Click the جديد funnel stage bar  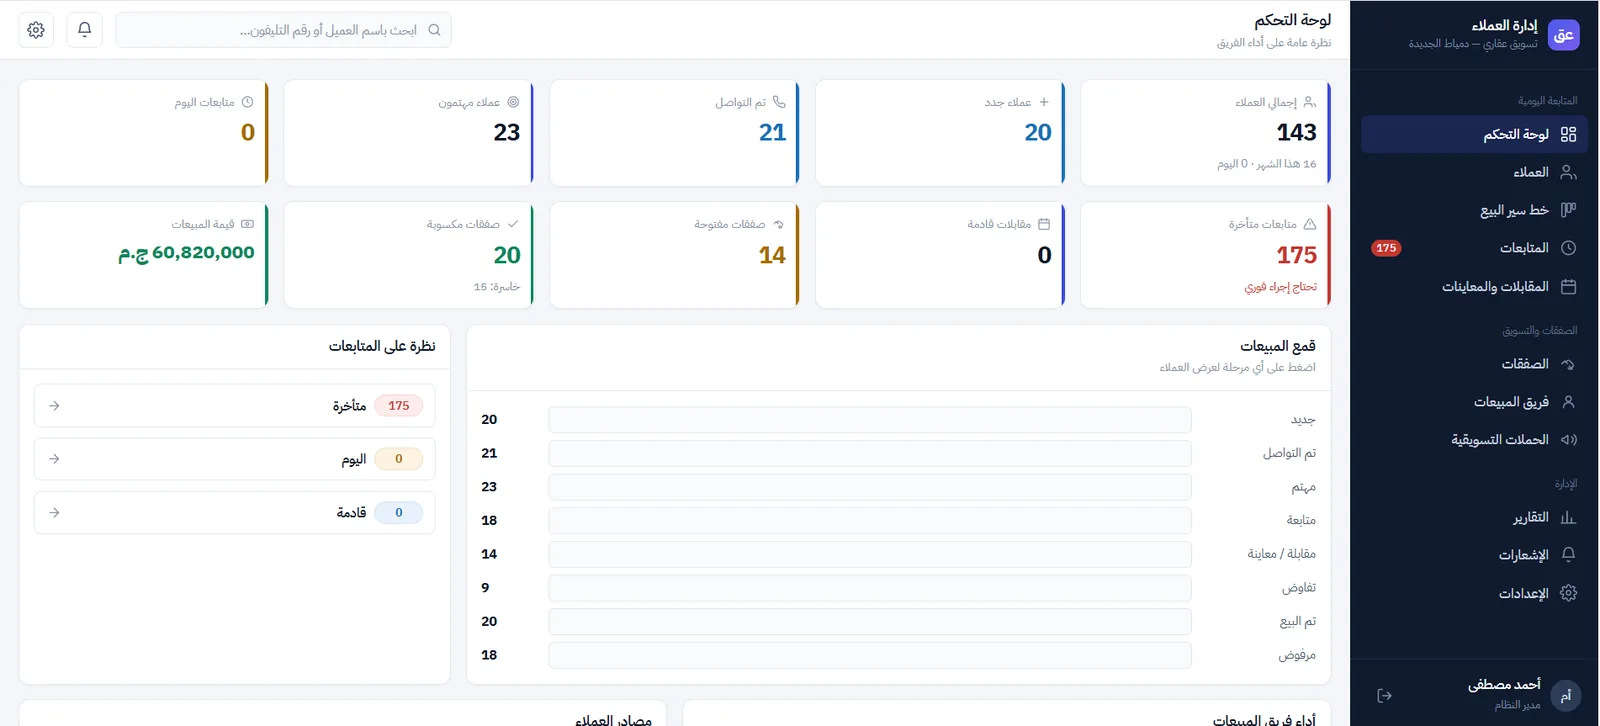pyautogui.click(x=870, y=420)
